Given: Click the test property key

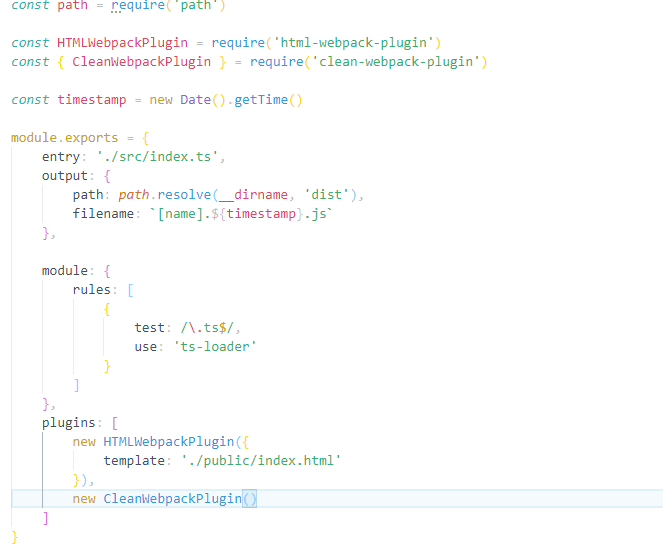Looking at the screenshot, I should click(149, 328).
